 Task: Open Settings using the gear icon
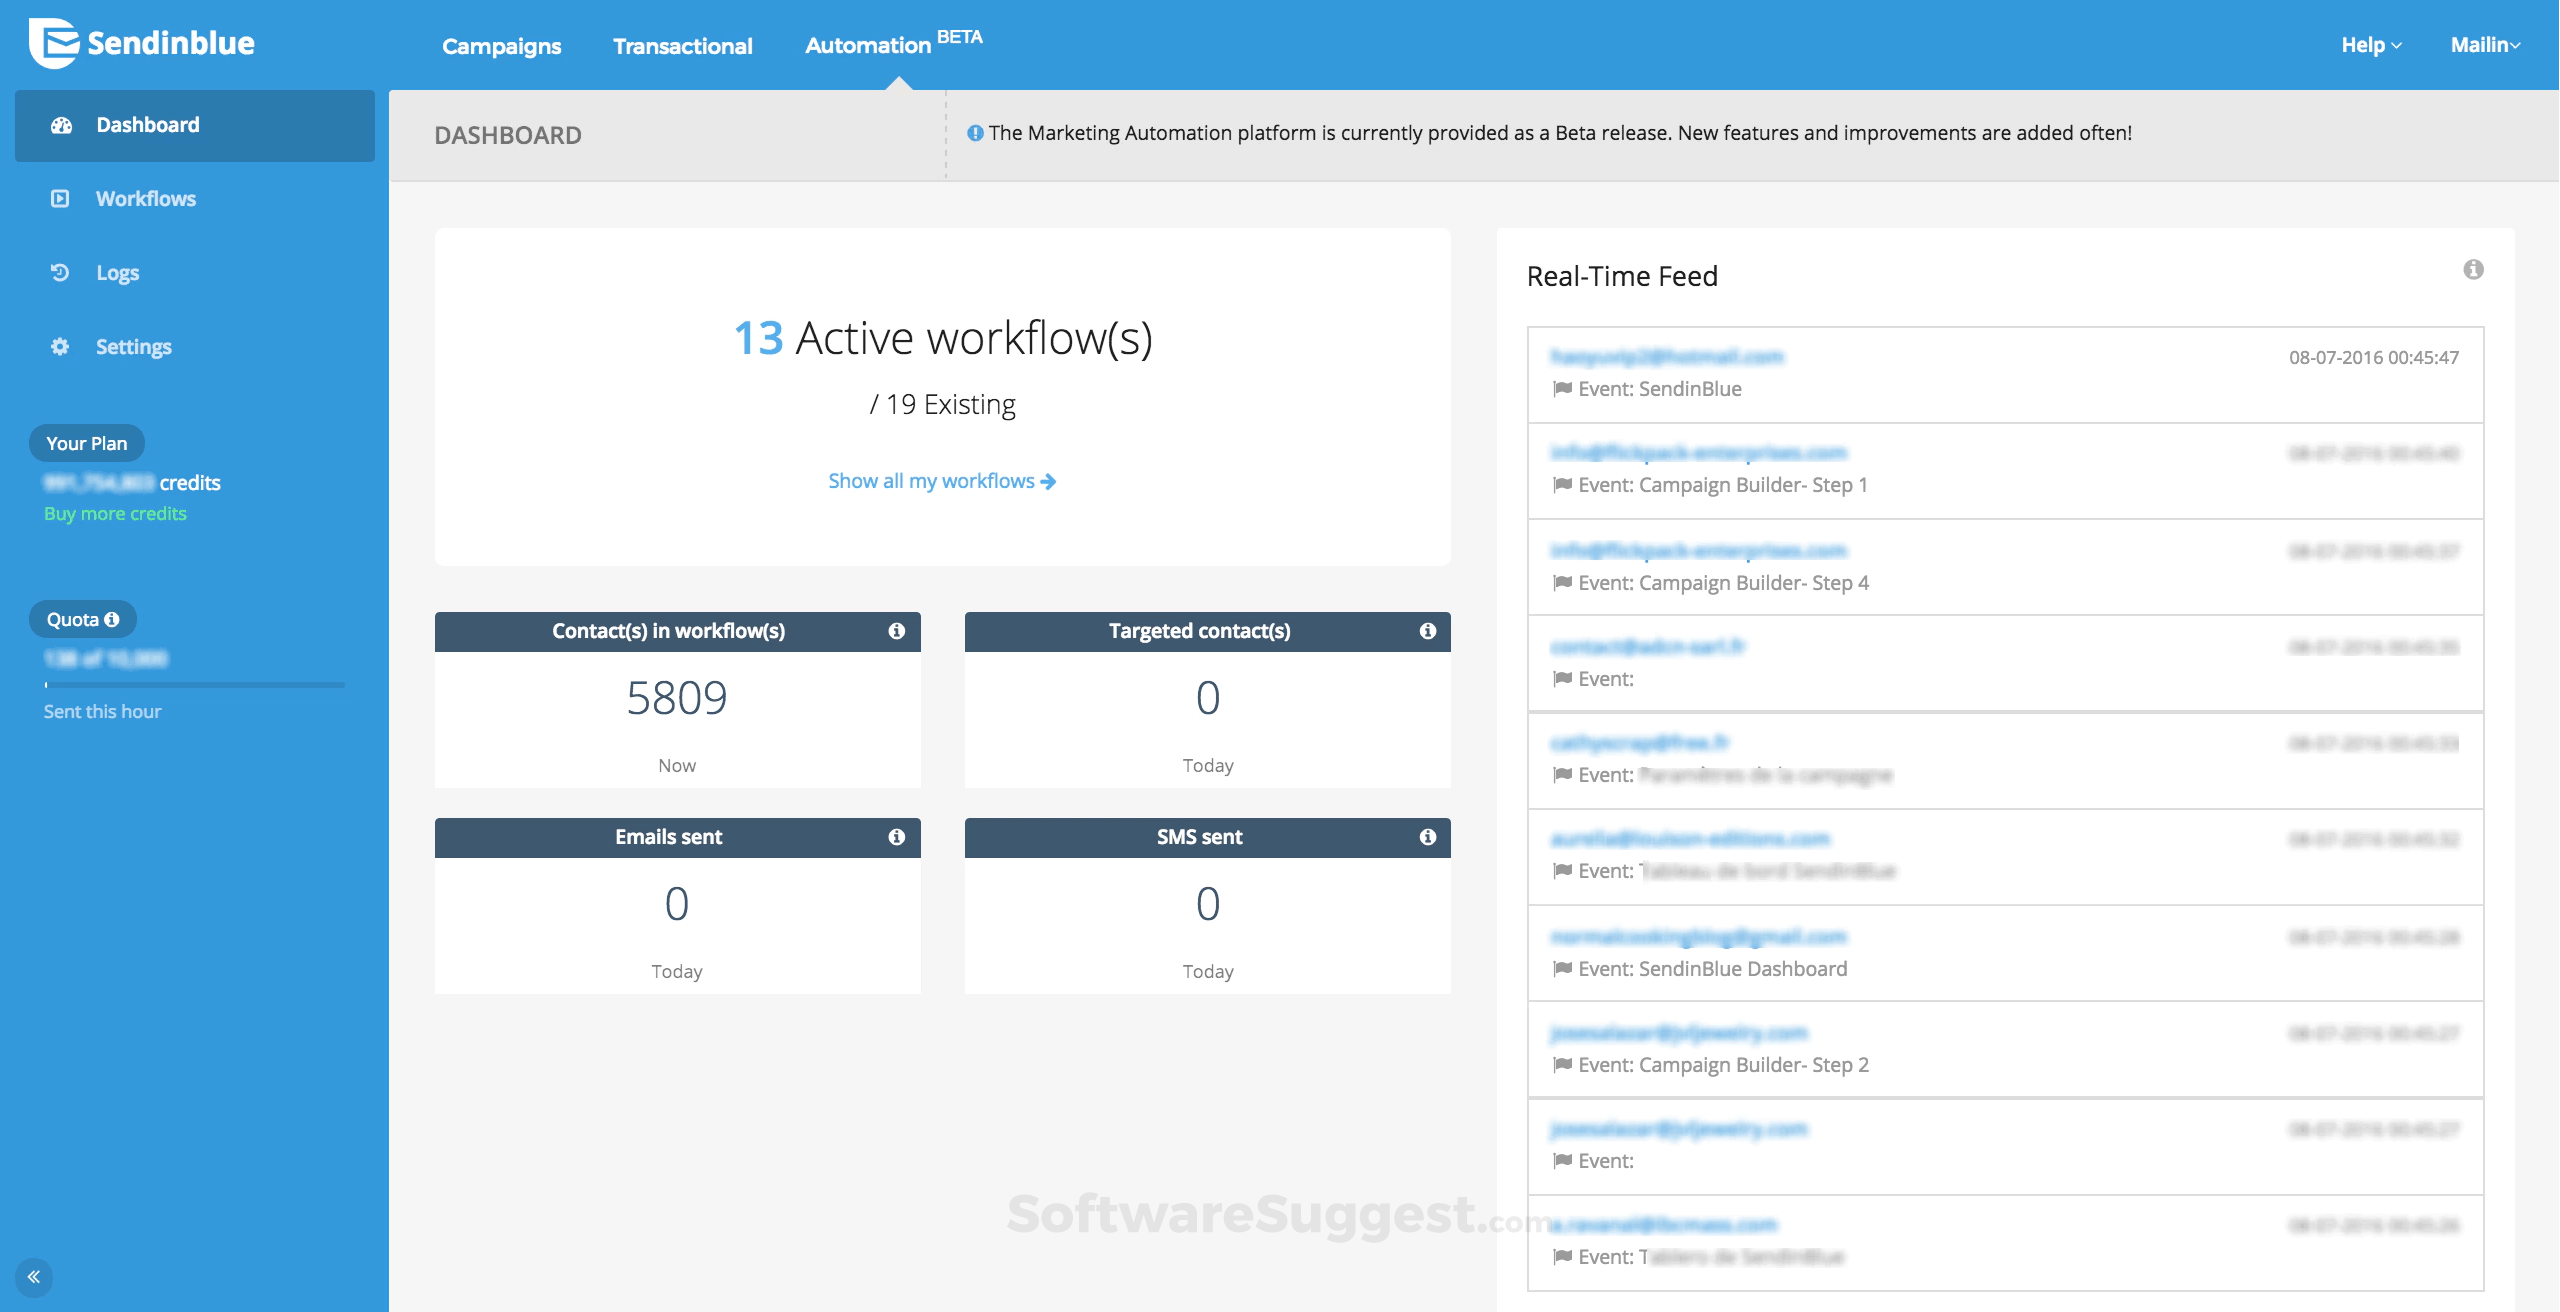point(60,346)
